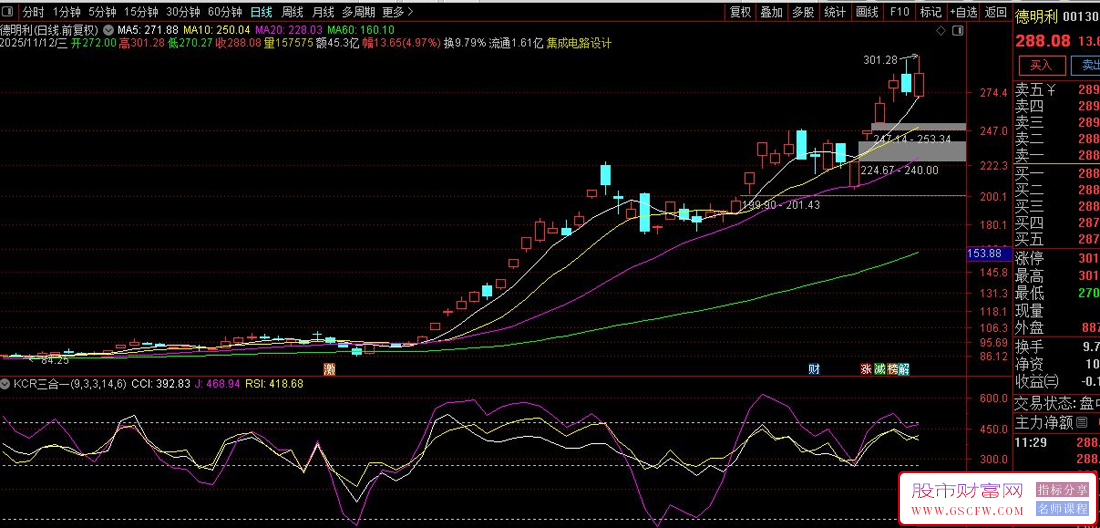1100x528 pixels.
Task: Click the 解 marker icon on timeline
Action: 904,369
